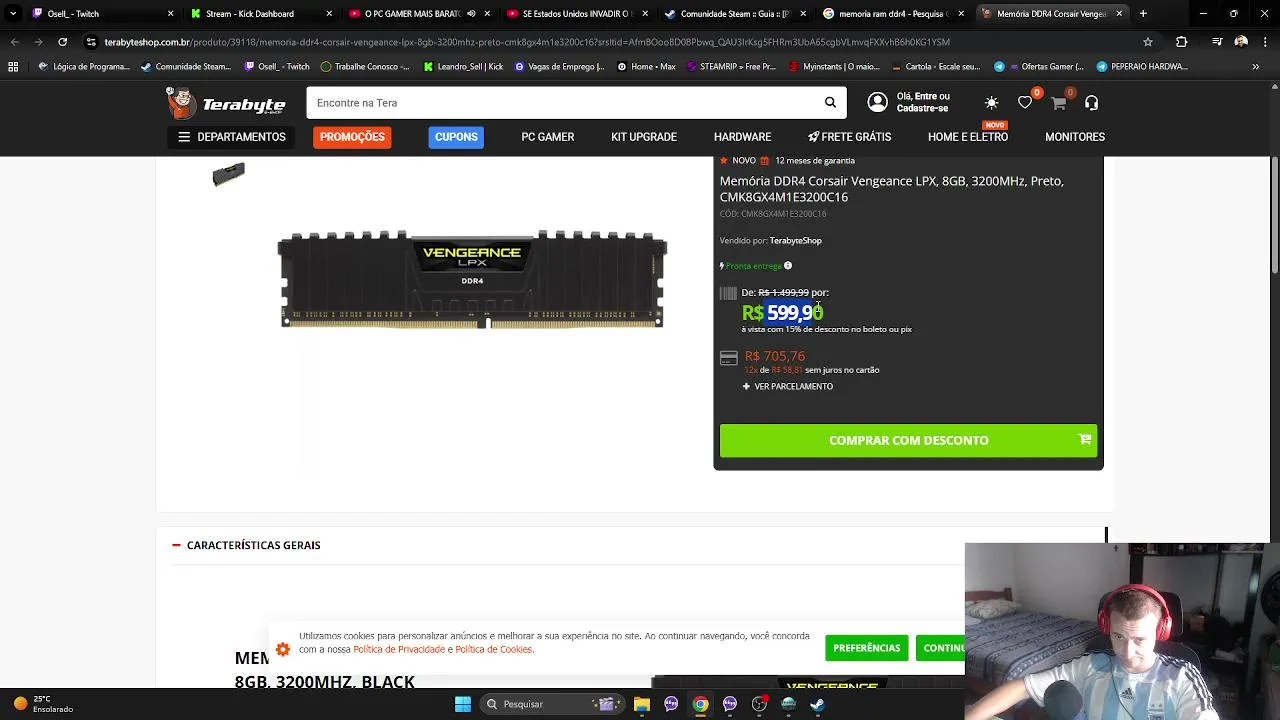
Task: Expand VER PARCELAMENTO installment options
Action: pos(787,386)
